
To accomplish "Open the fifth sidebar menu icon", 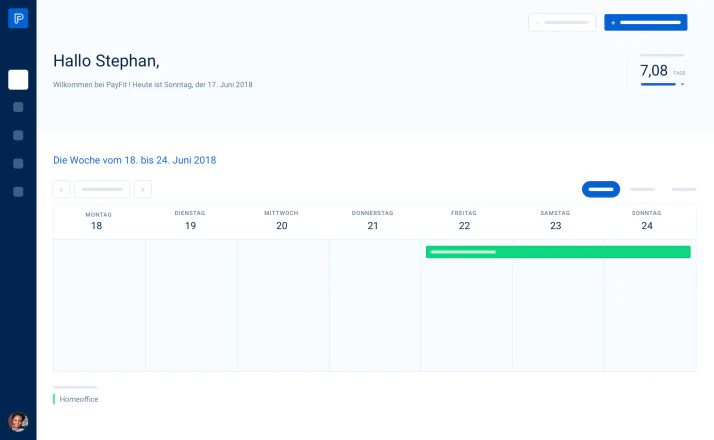I will pyautogui.click(x=18, y=192).
